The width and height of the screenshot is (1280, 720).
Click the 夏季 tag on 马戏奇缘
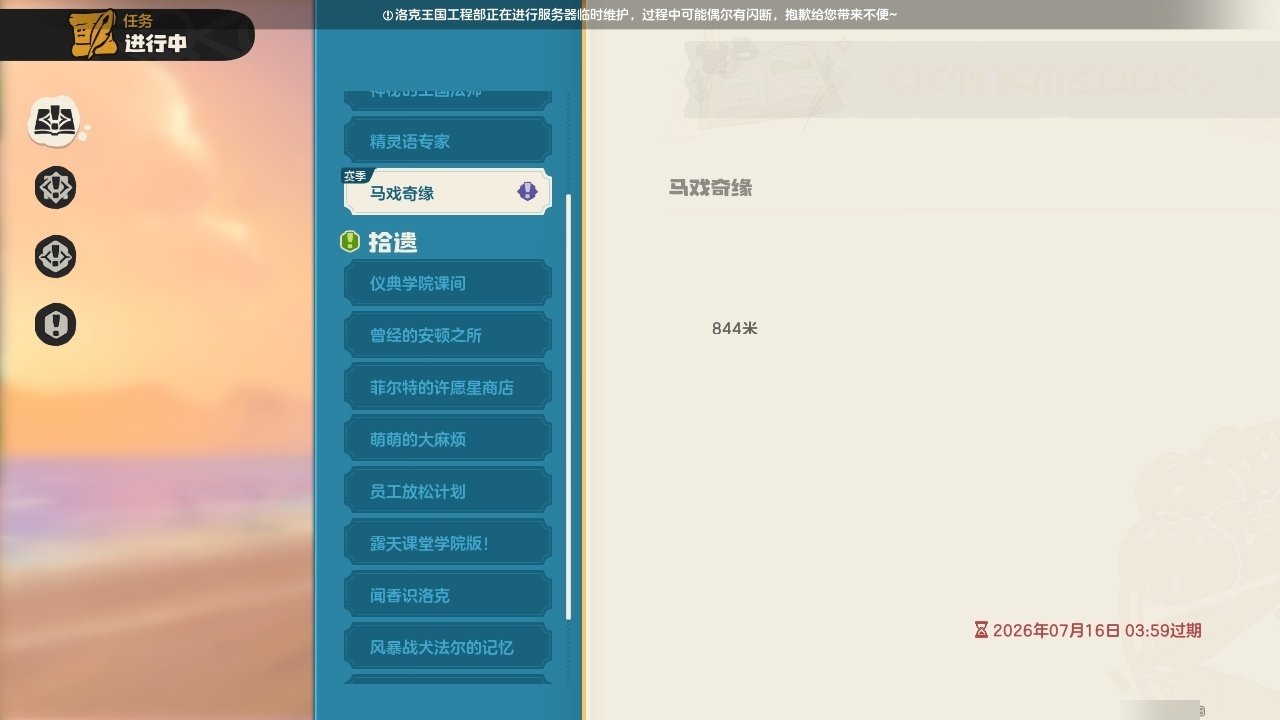point(356,176)
